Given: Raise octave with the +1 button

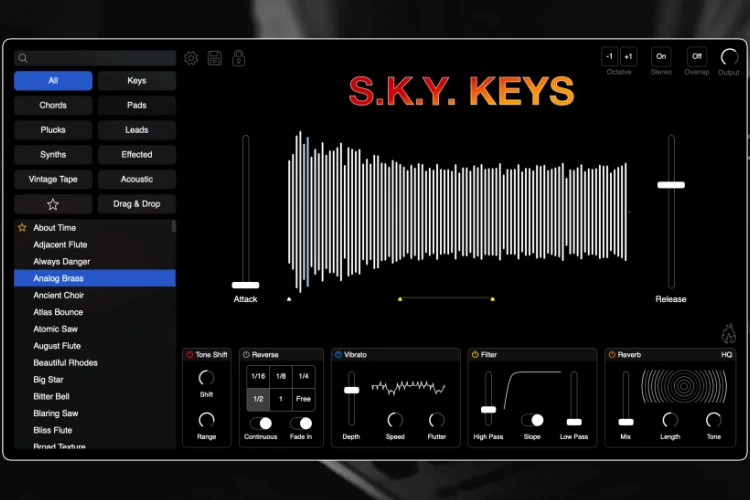Looking at the screenshot, I should (629, 56).
